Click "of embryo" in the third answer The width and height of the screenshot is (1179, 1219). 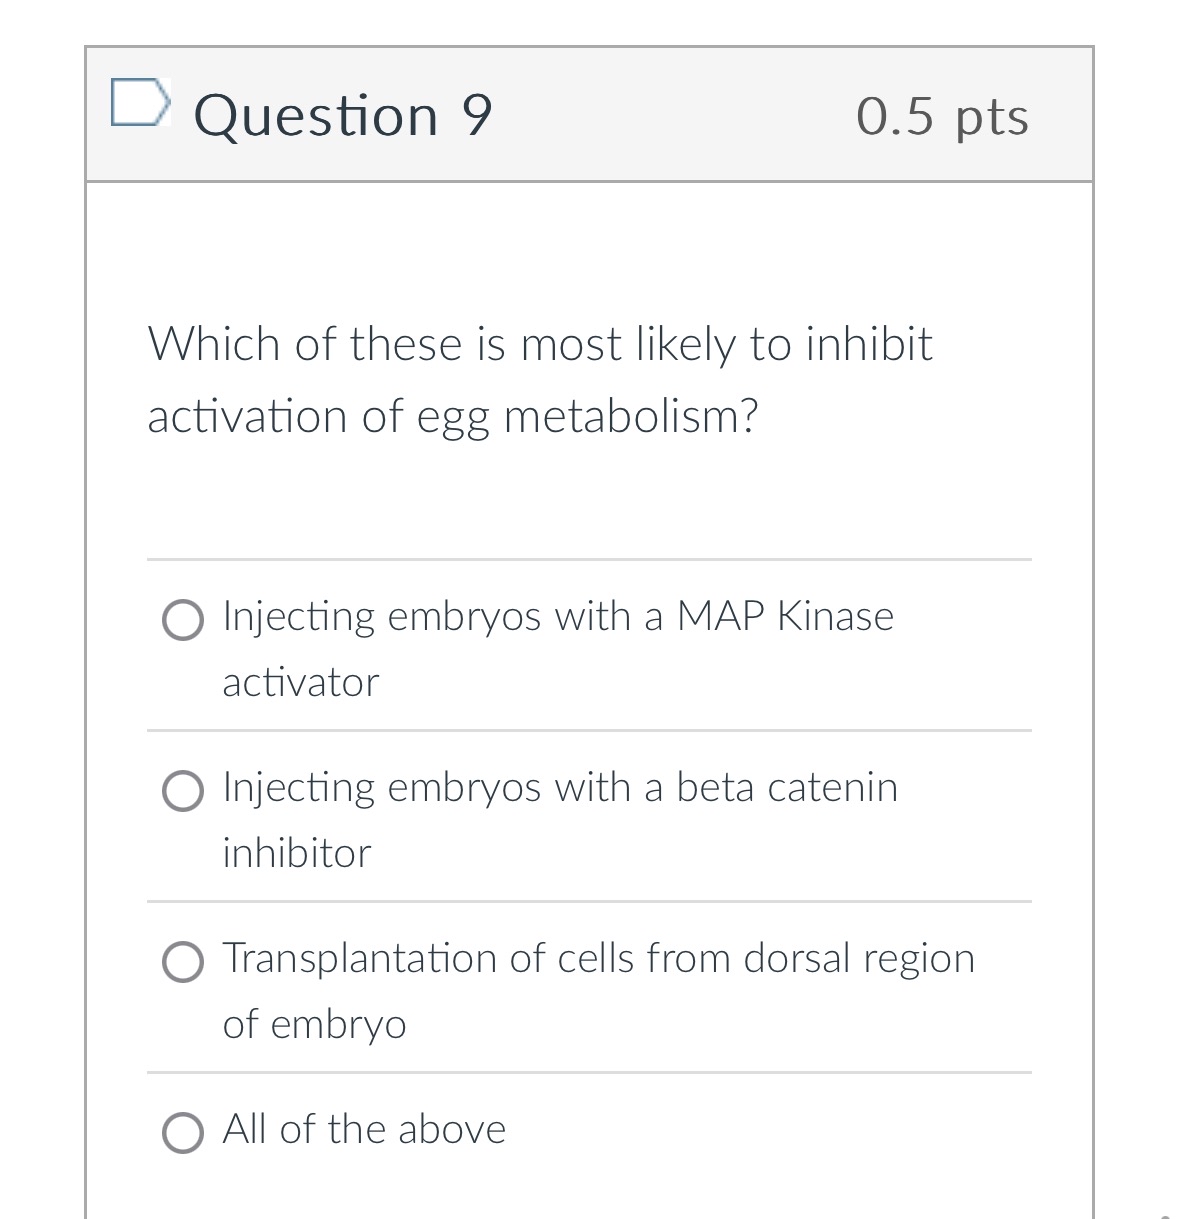[x=314, y=1024]
